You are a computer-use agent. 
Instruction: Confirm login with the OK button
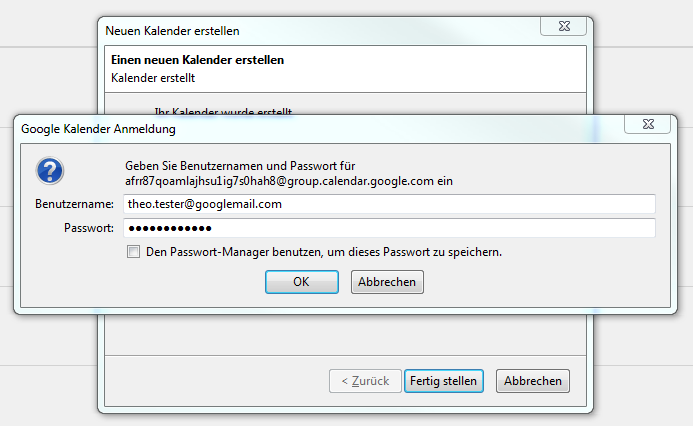coord(302,282)
